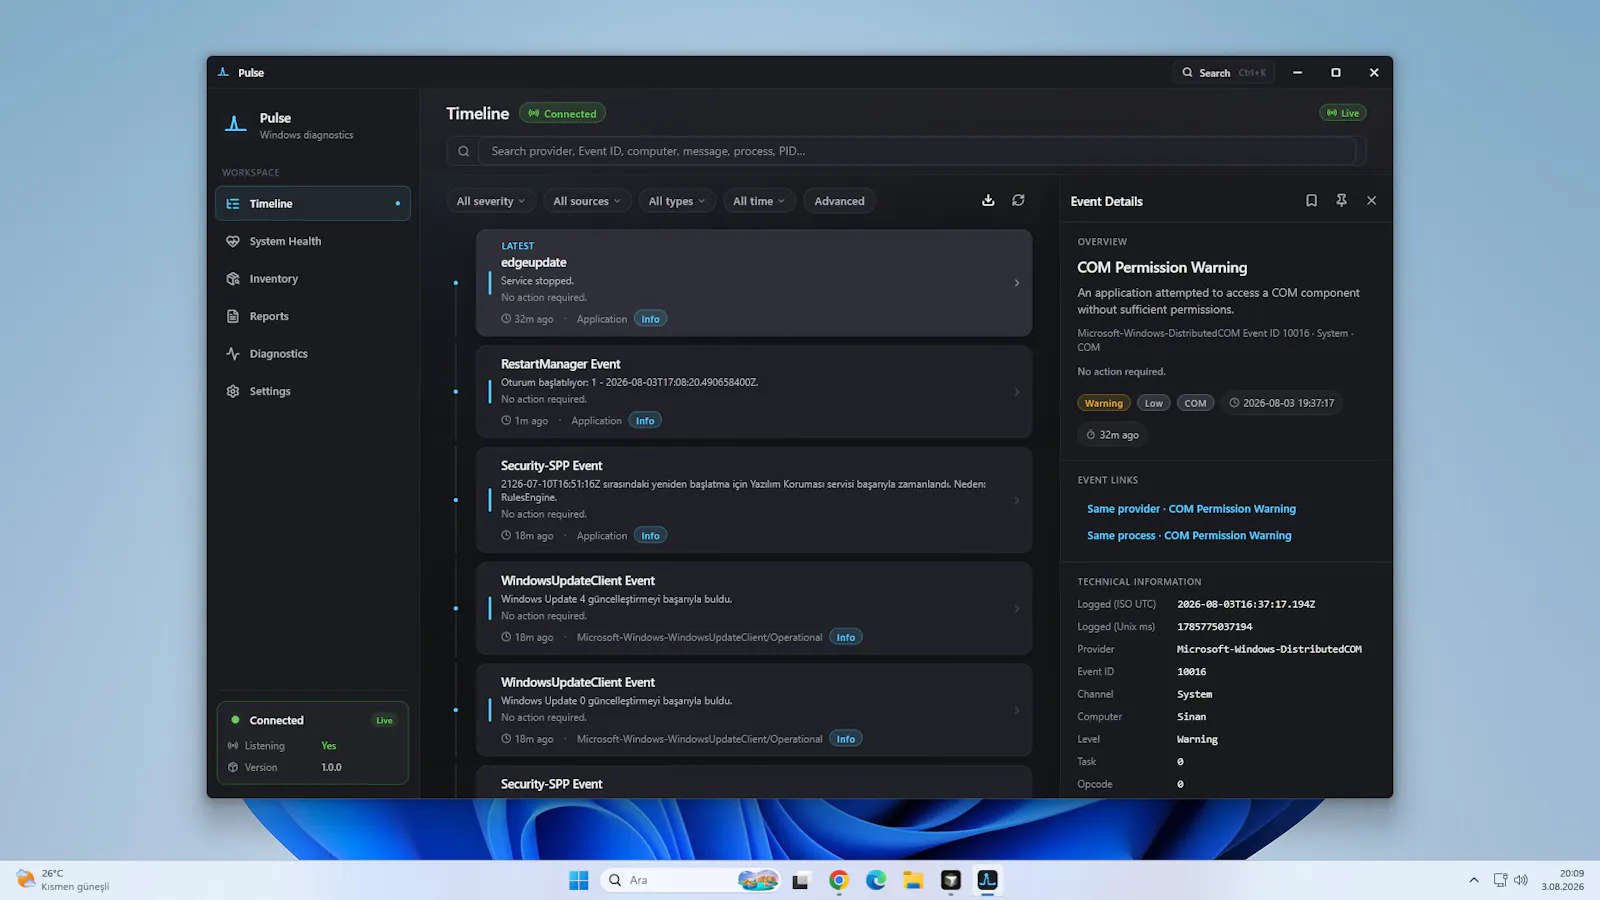Expand the Windows Update 0 event chevron
The height and width of the screenshot is (900, 1600).
point(1017,710)
